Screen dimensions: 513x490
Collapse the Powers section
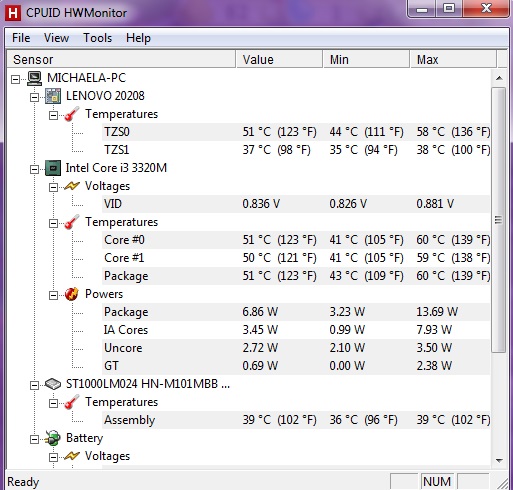click(53, 295)
